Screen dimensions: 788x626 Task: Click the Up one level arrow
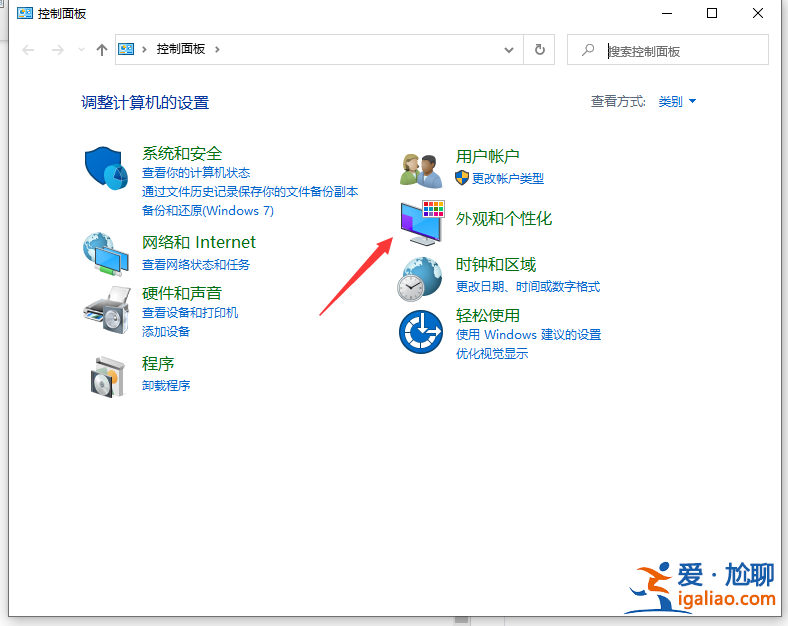coord(102,49)
